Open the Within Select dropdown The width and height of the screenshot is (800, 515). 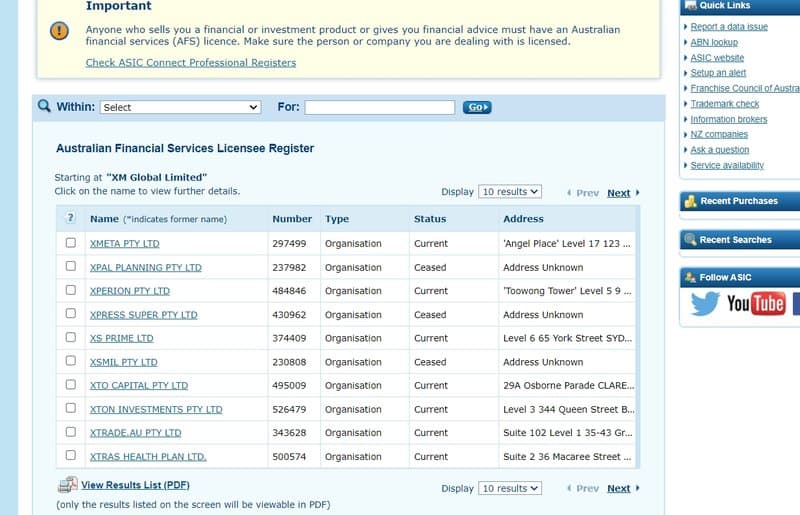(x=181, y=107)
